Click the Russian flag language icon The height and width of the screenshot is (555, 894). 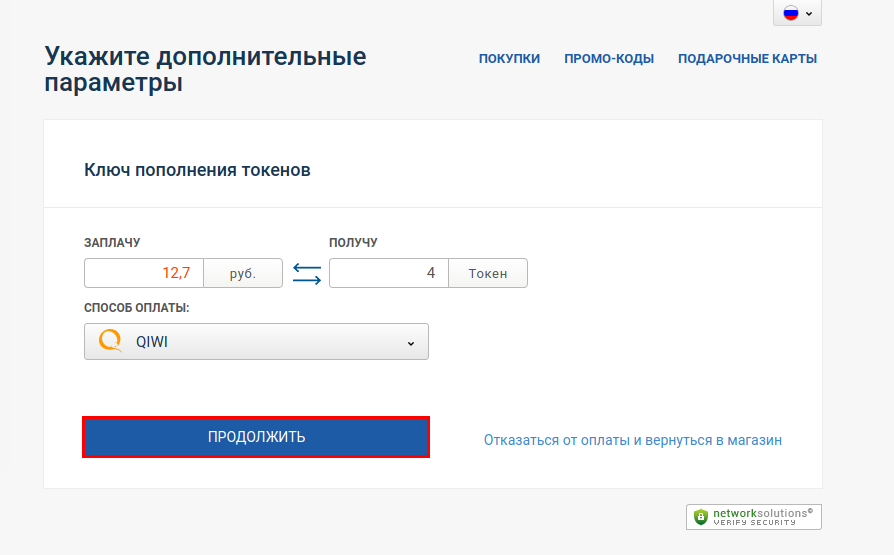tap(791, 13)
